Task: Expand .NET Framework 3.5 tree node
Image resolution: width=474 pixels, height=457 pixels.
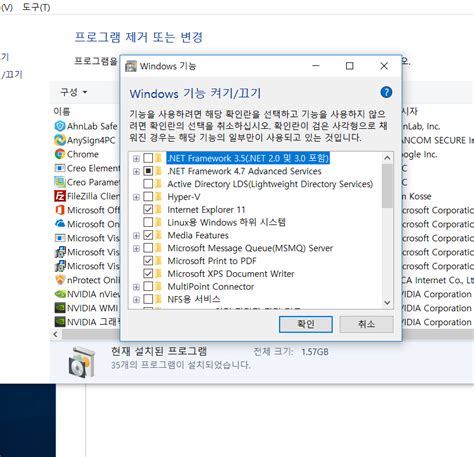Action: click(x=136, y=158)
